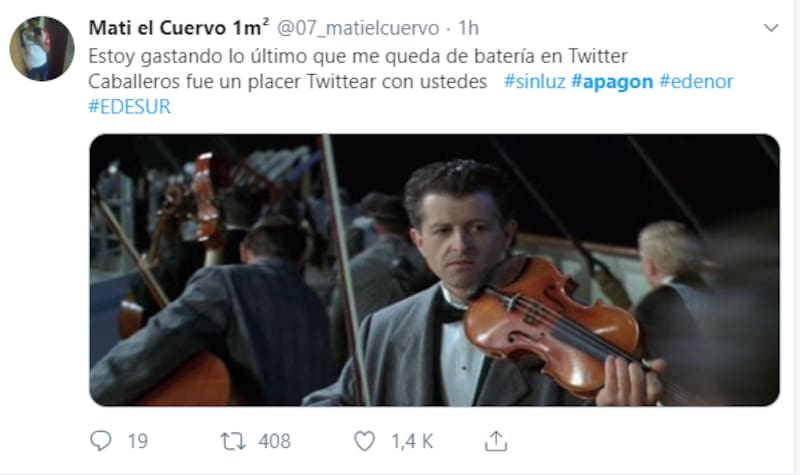Select the @07_matielcuervo handle
The height and width of the screenshot is (475, 800).
click(358, 28)
